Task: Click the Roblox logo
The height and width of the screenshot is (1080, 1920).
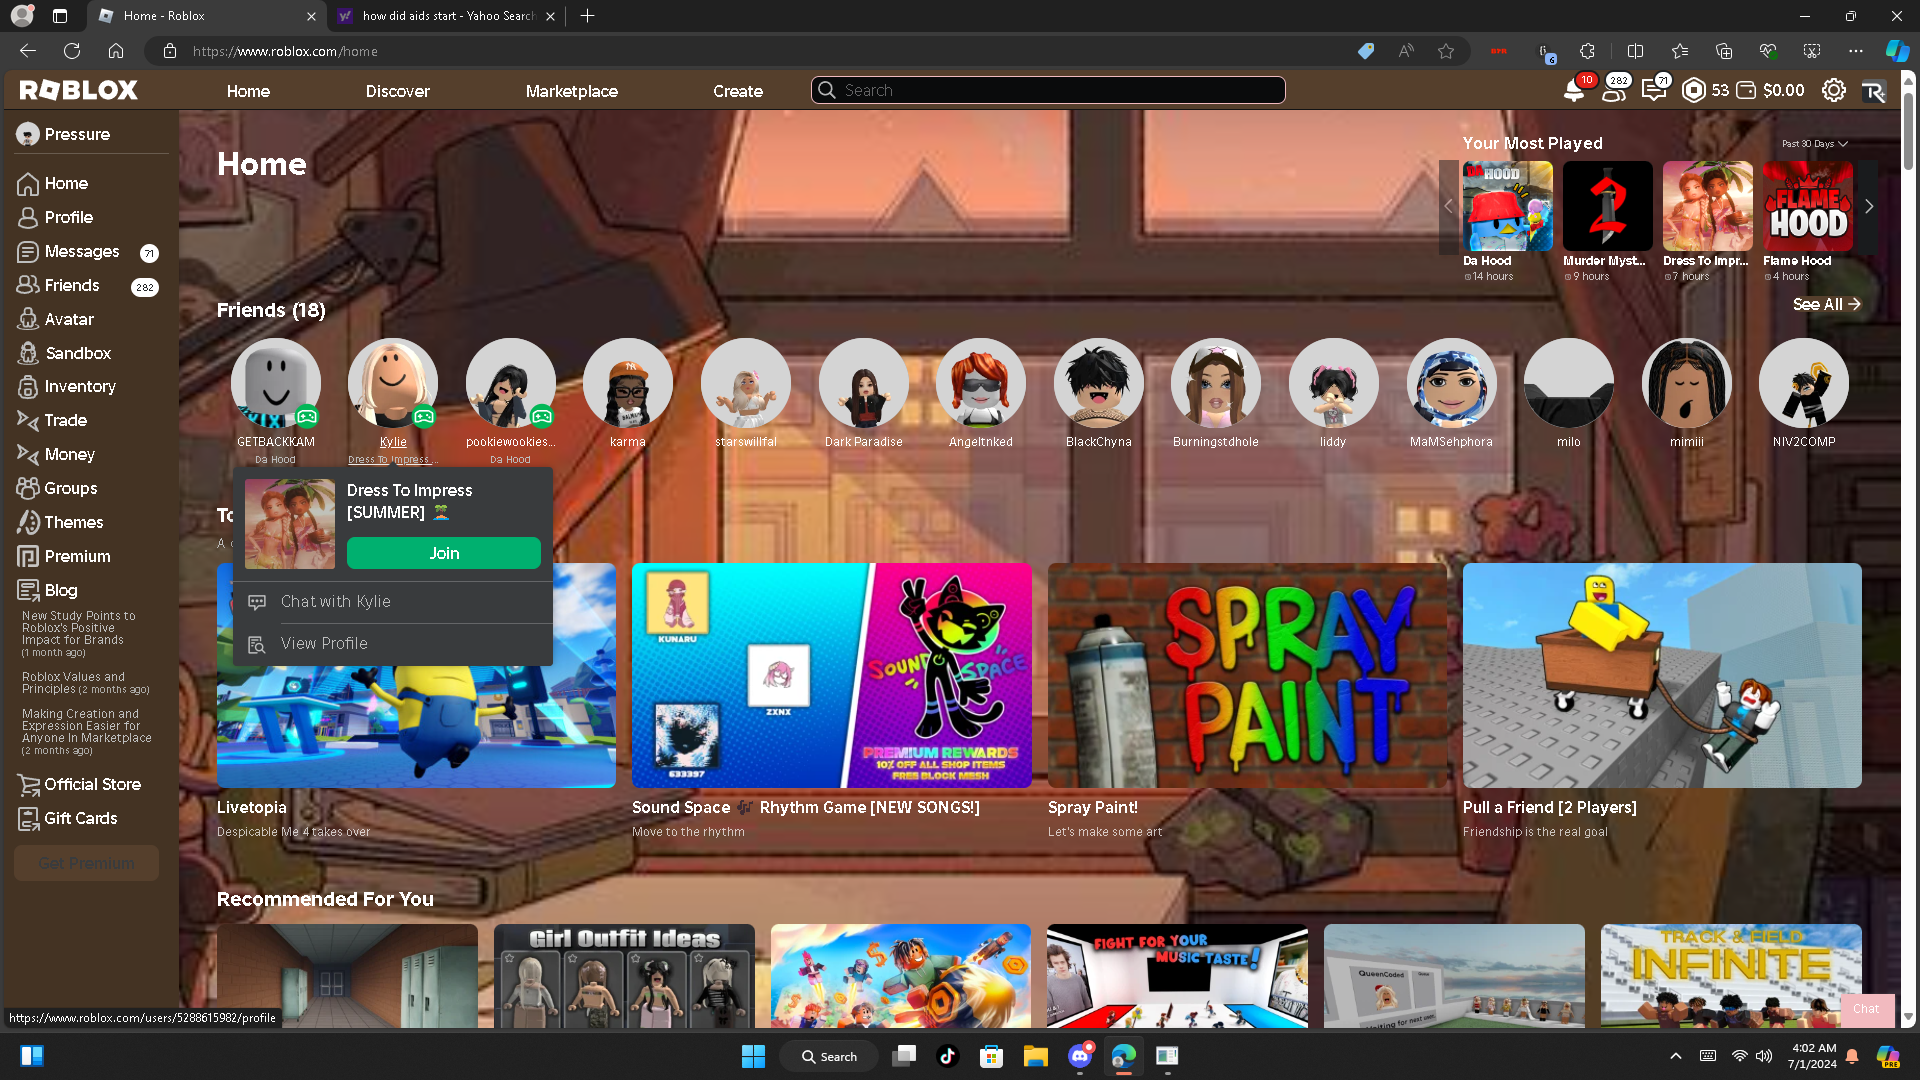Action: click(79, 91)
